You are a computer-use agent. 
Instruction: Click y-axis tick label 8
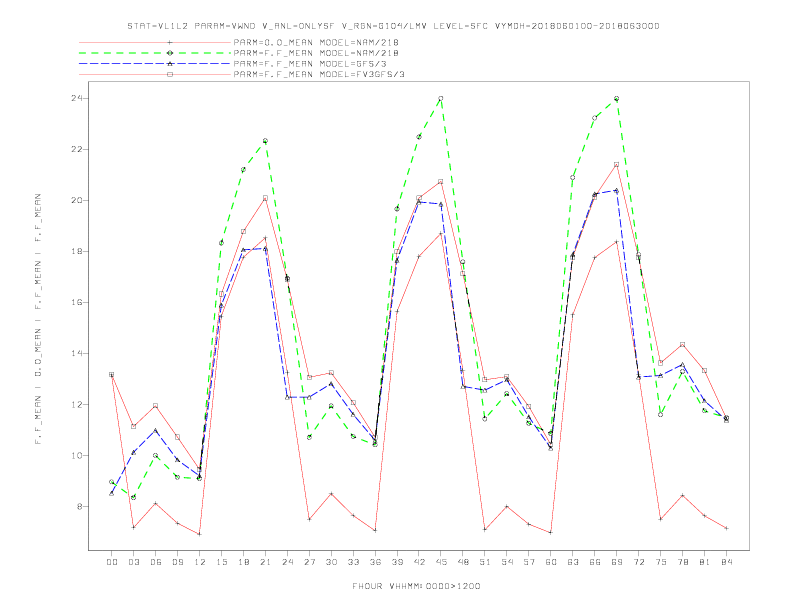click(80, 506)
